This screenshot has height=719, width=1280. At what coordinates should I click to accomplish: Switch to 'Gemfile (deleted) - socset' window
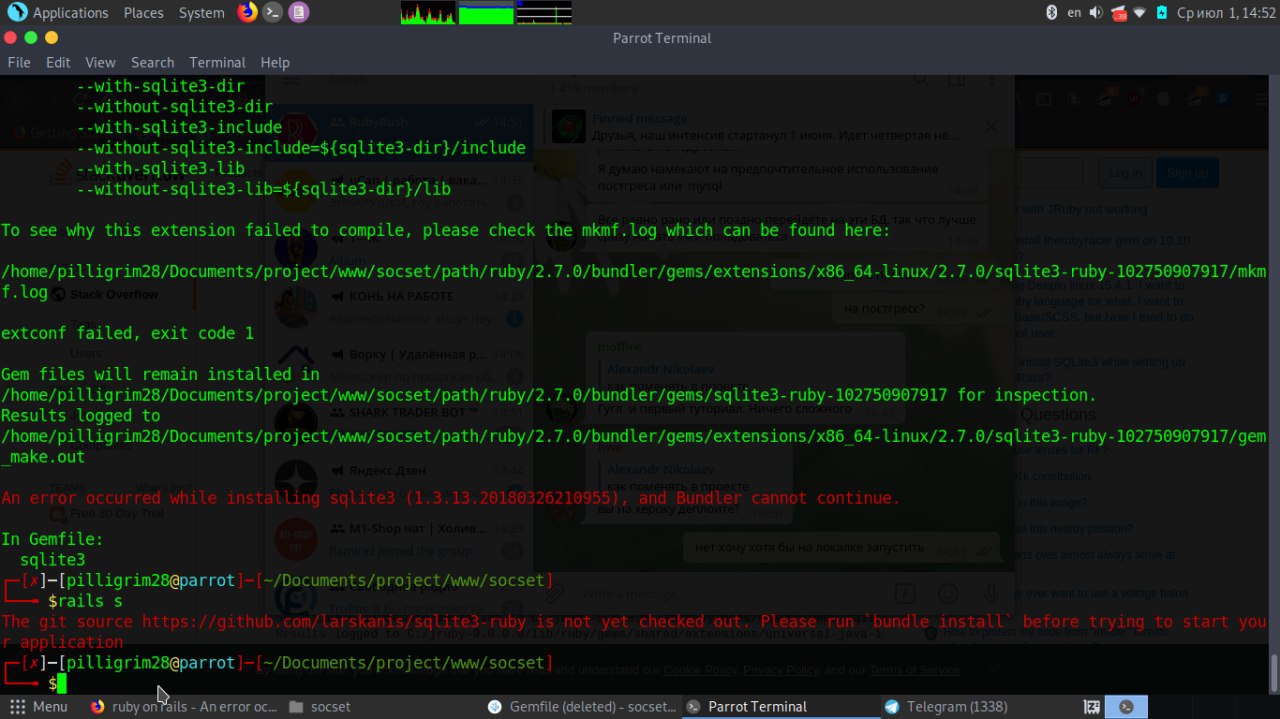(582, 706)
